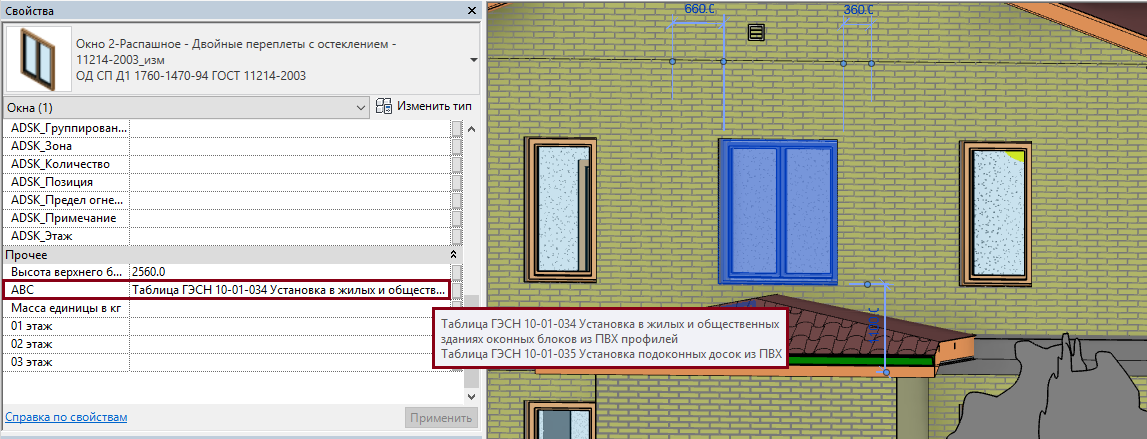Select the blue highlighted double window

coord(778,211)
